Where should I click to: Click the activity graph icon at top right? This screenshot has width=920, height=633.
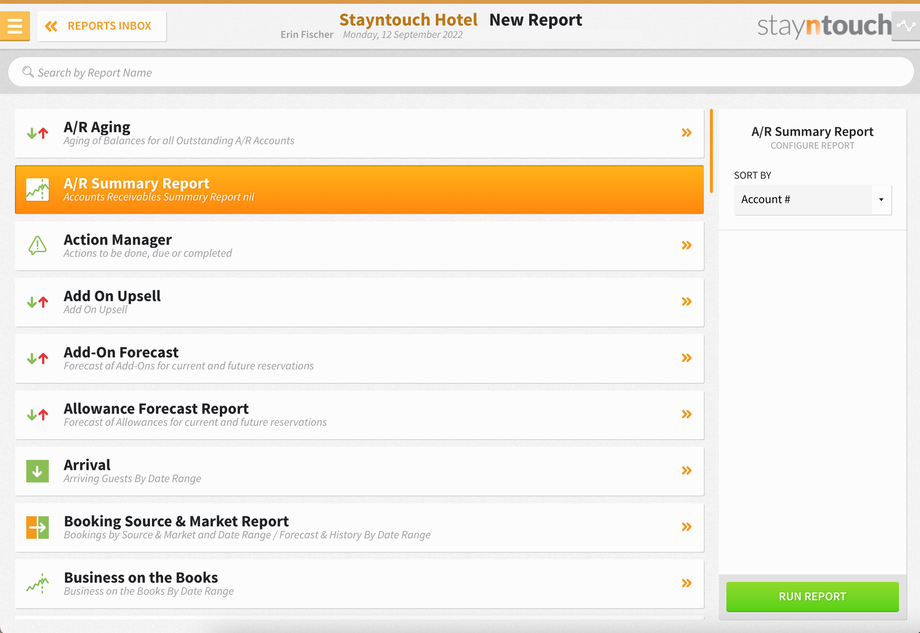click(x=905, y=26)
